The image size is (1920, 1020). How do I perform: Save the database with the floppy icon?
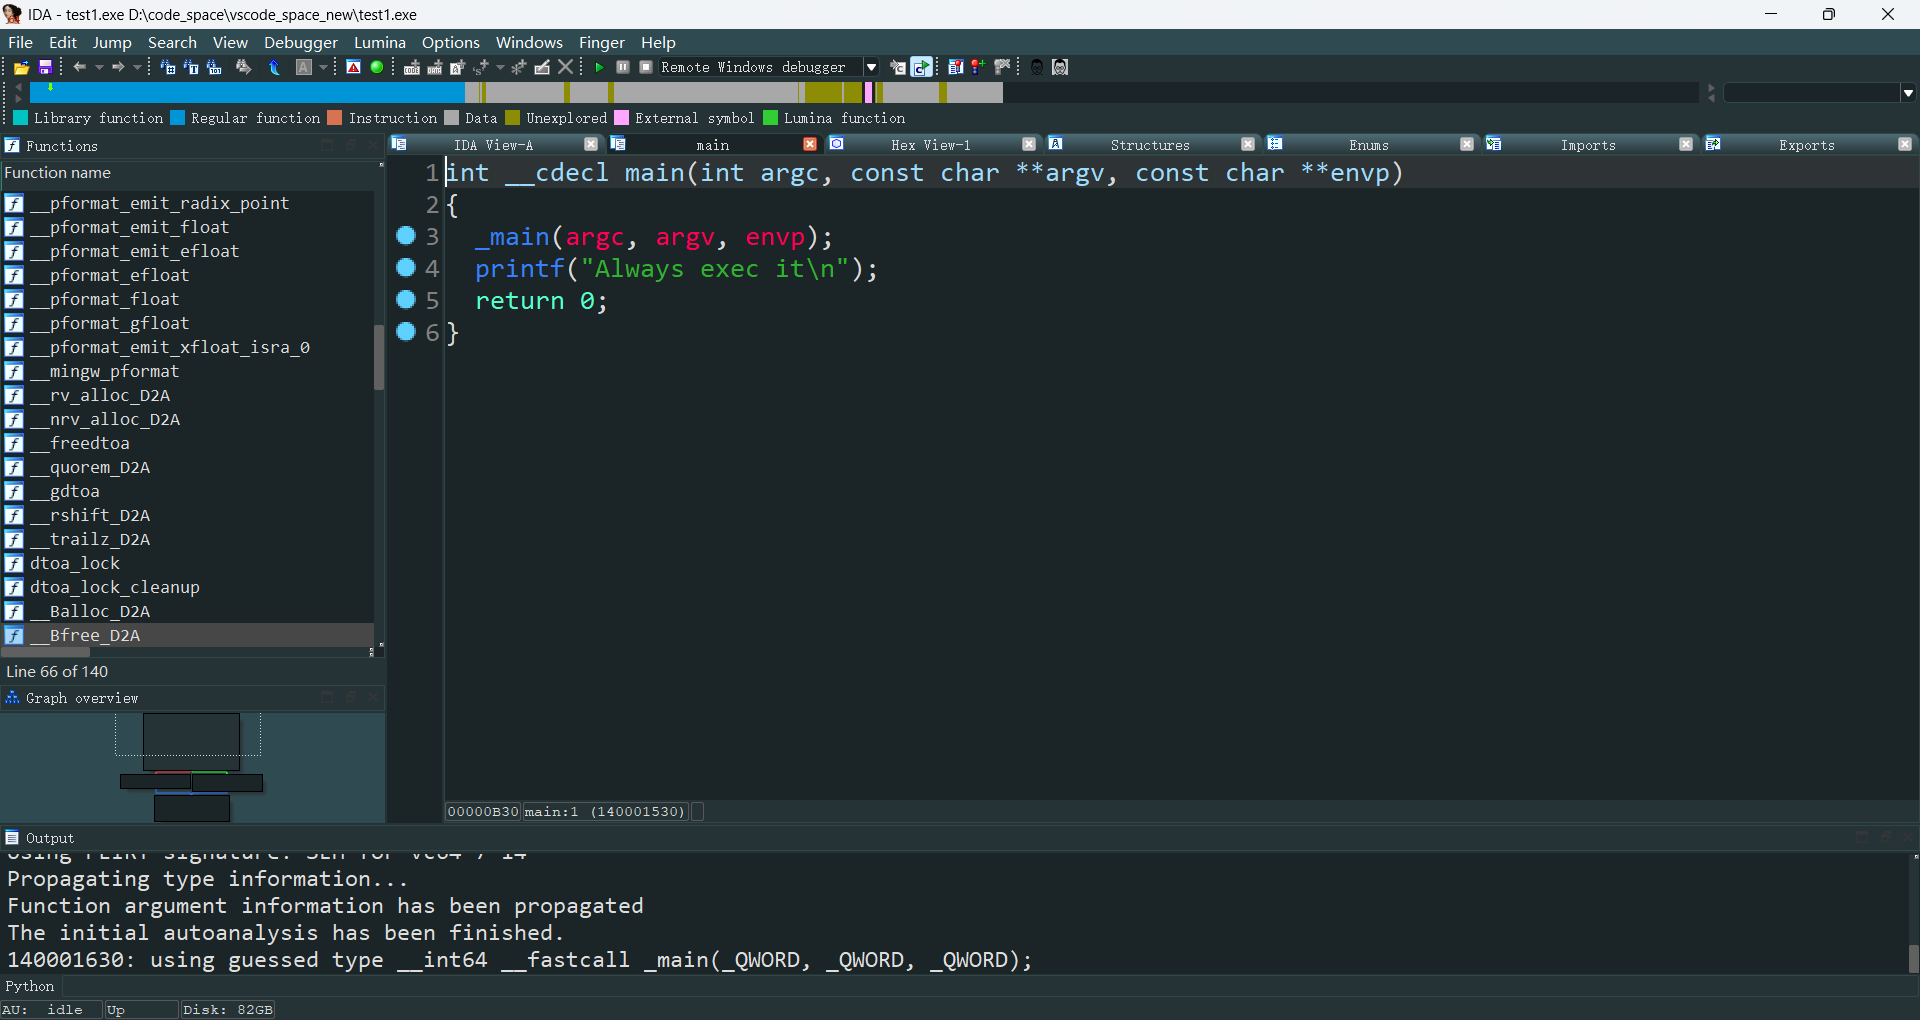[x=45, y=67]
